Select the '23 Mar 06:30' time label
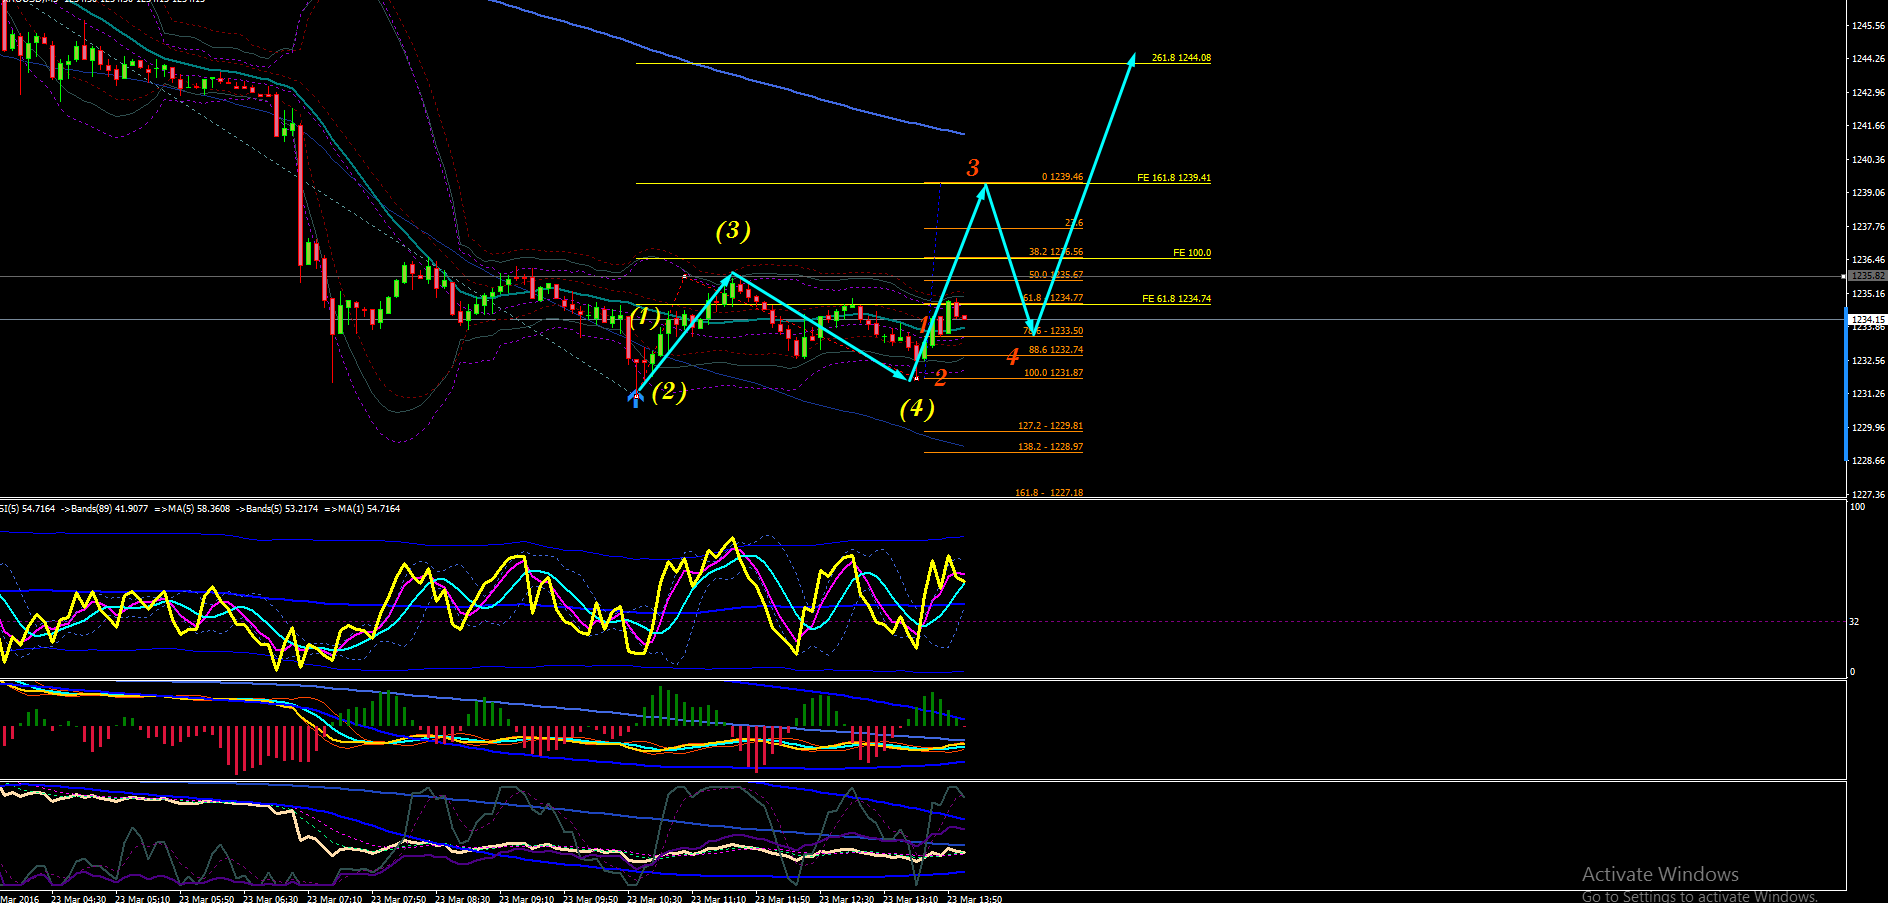This screenshot has width=1888, height=903. [x=270, y=899]
